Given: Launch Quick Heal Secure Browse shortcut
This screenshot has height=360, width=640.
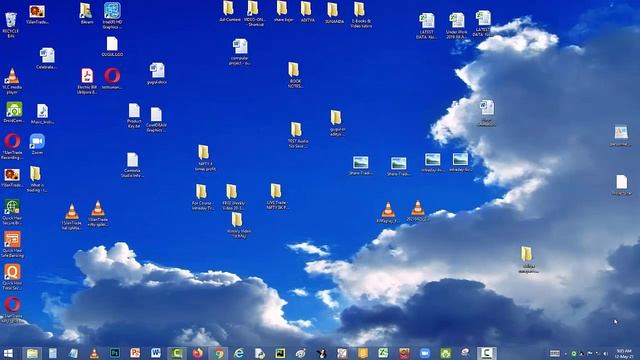Looking at the screenshot, I should [x=12, y=212].
